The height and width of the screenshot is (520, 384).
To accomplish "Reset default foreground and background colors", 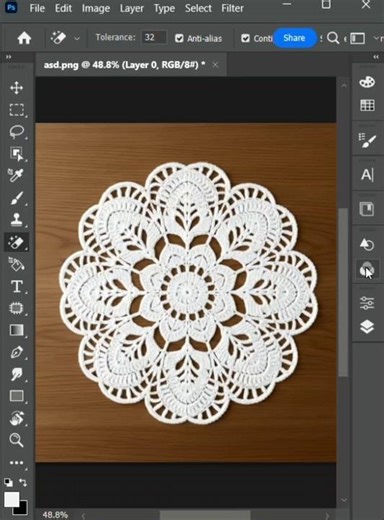I will coord(8,482).
